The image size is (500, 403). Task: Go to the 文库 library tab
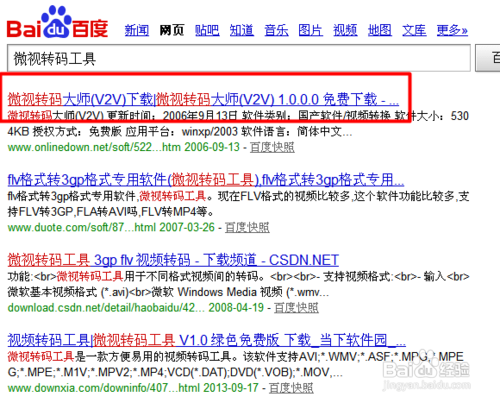pos(414,30)
